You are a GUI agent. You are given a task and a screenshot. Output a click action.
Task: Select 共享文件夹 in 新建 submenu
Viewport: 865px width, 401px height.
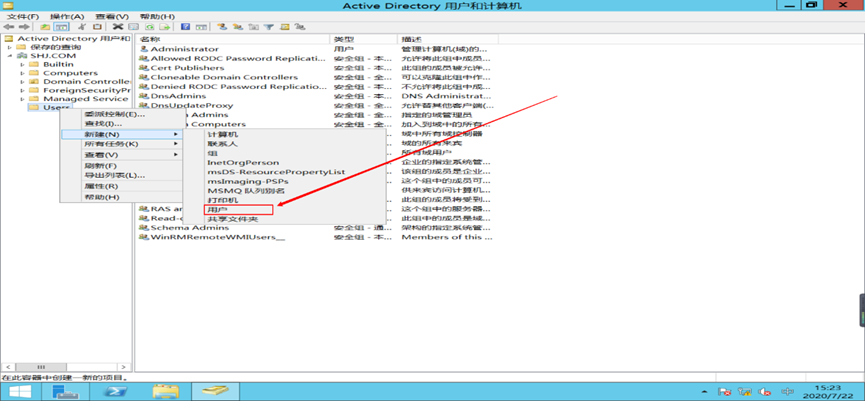(284, 219)
